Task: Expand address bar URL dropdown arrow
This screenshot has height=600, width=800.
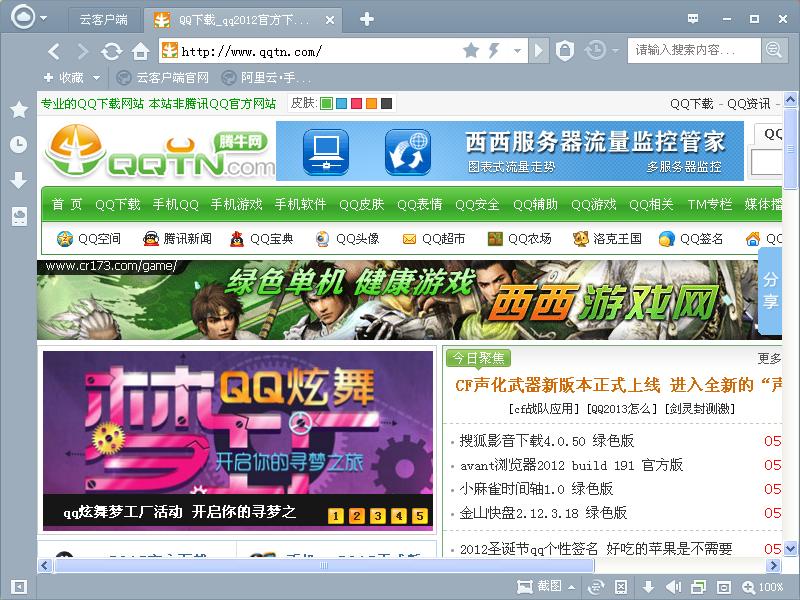Action: pyautogui.click(x=517, y=51)
